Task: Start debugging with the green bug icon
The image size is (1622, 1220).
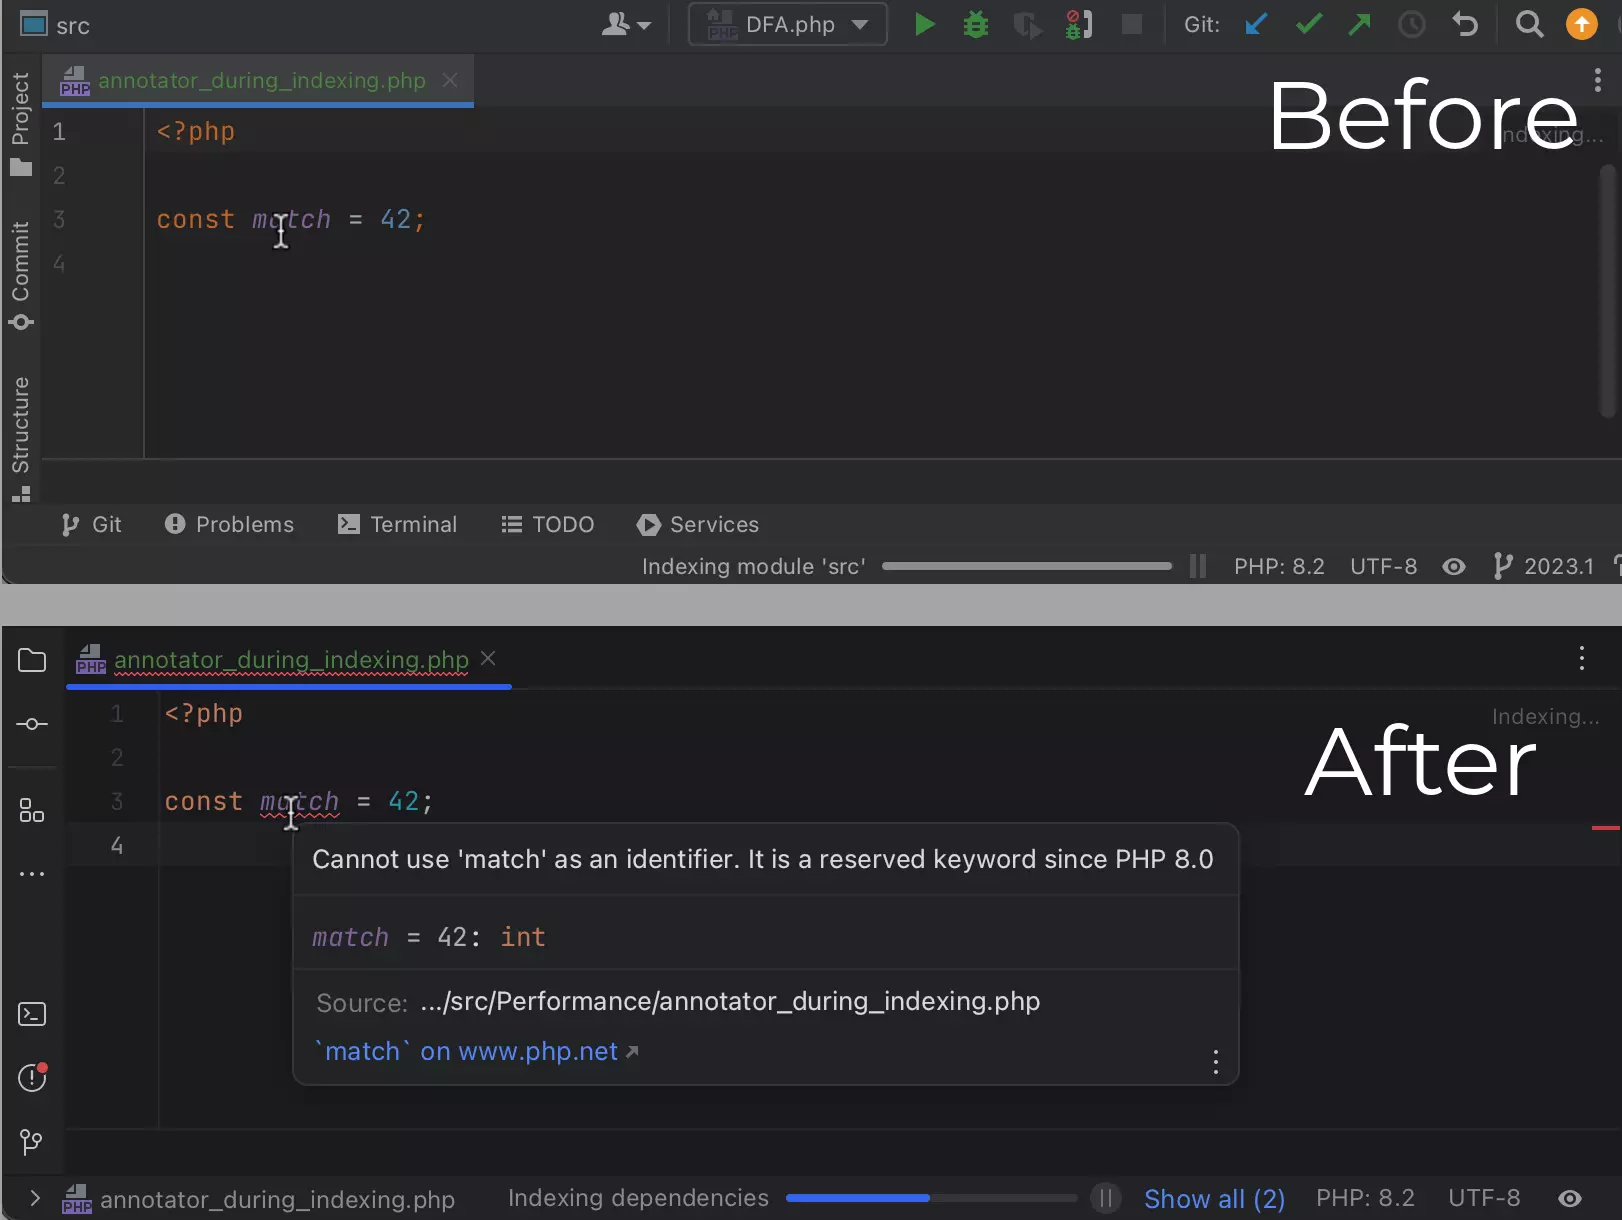Action: pyautogui.click(x=975, y=24)
